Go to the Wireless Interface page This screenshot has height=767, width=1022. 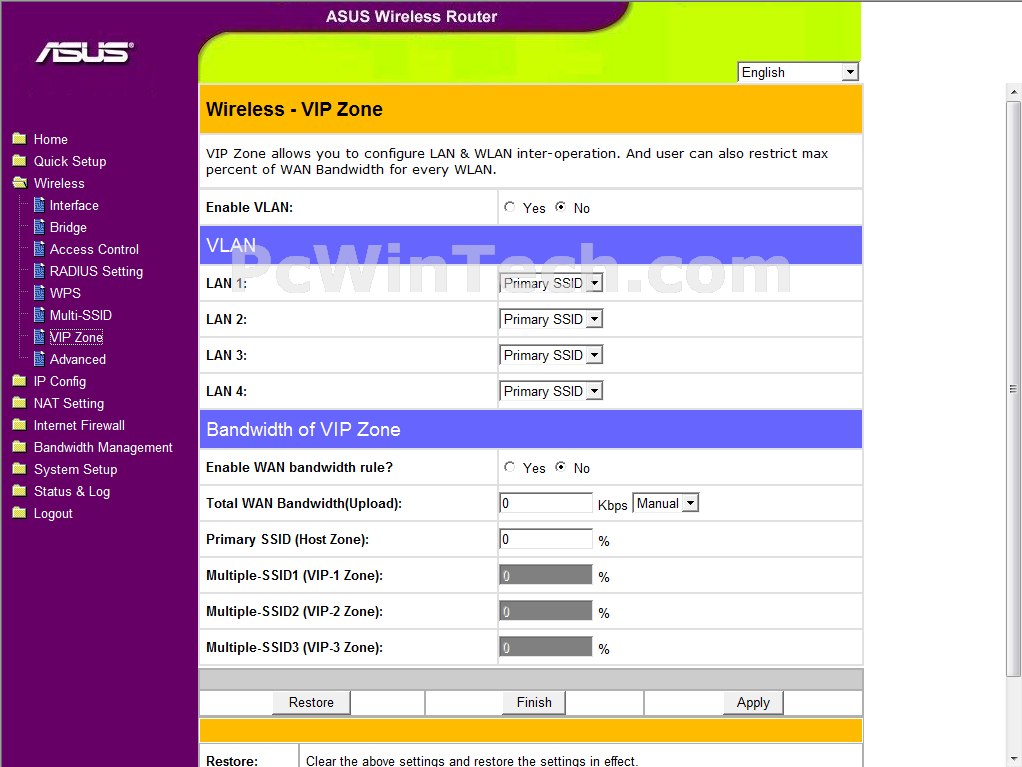pyautogui.click(x=74, y=205)
